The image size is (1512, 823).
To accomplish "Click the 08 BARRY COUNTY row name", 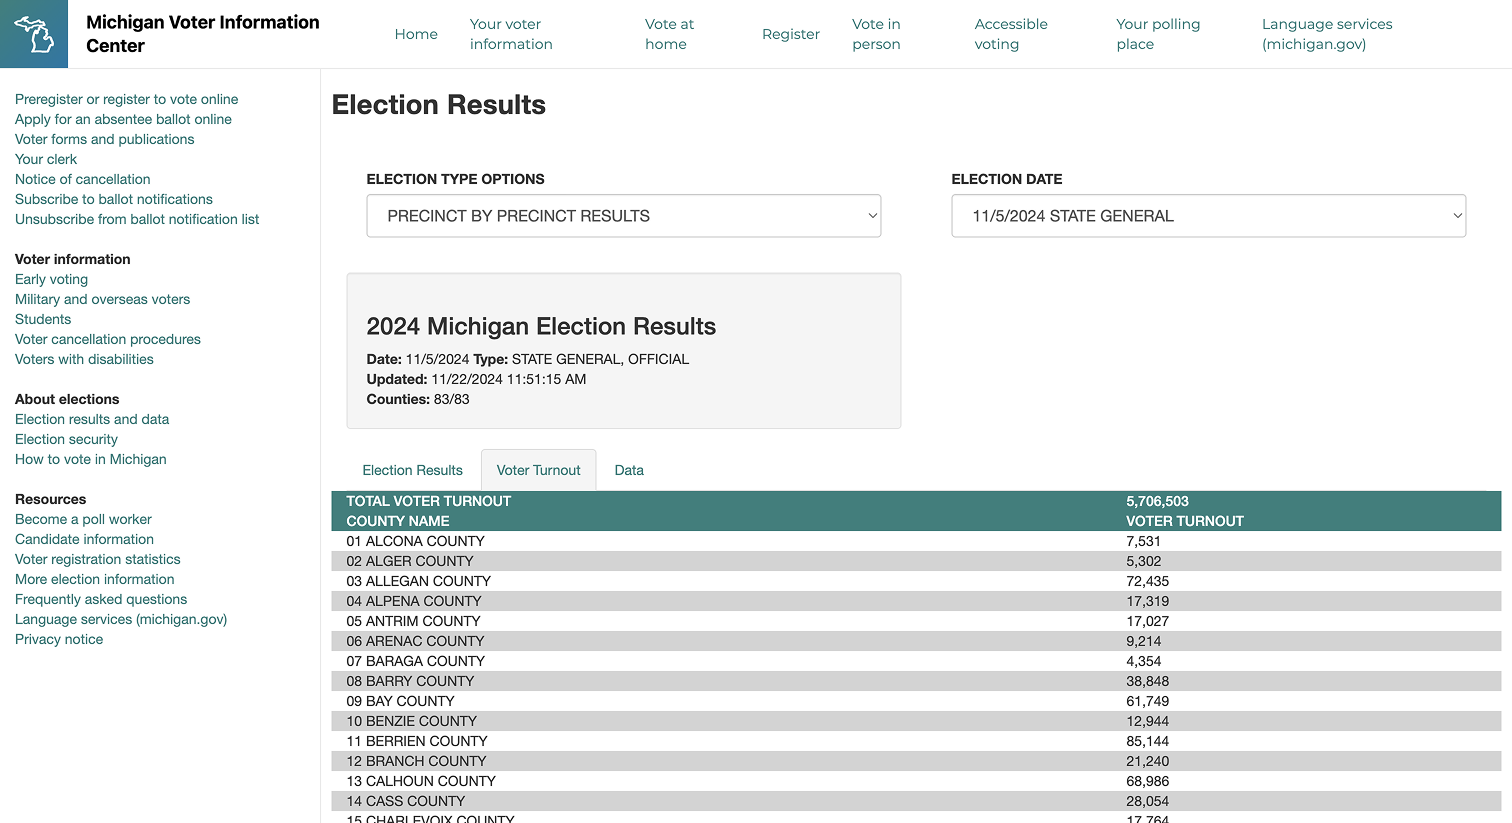I will (410, 681).
